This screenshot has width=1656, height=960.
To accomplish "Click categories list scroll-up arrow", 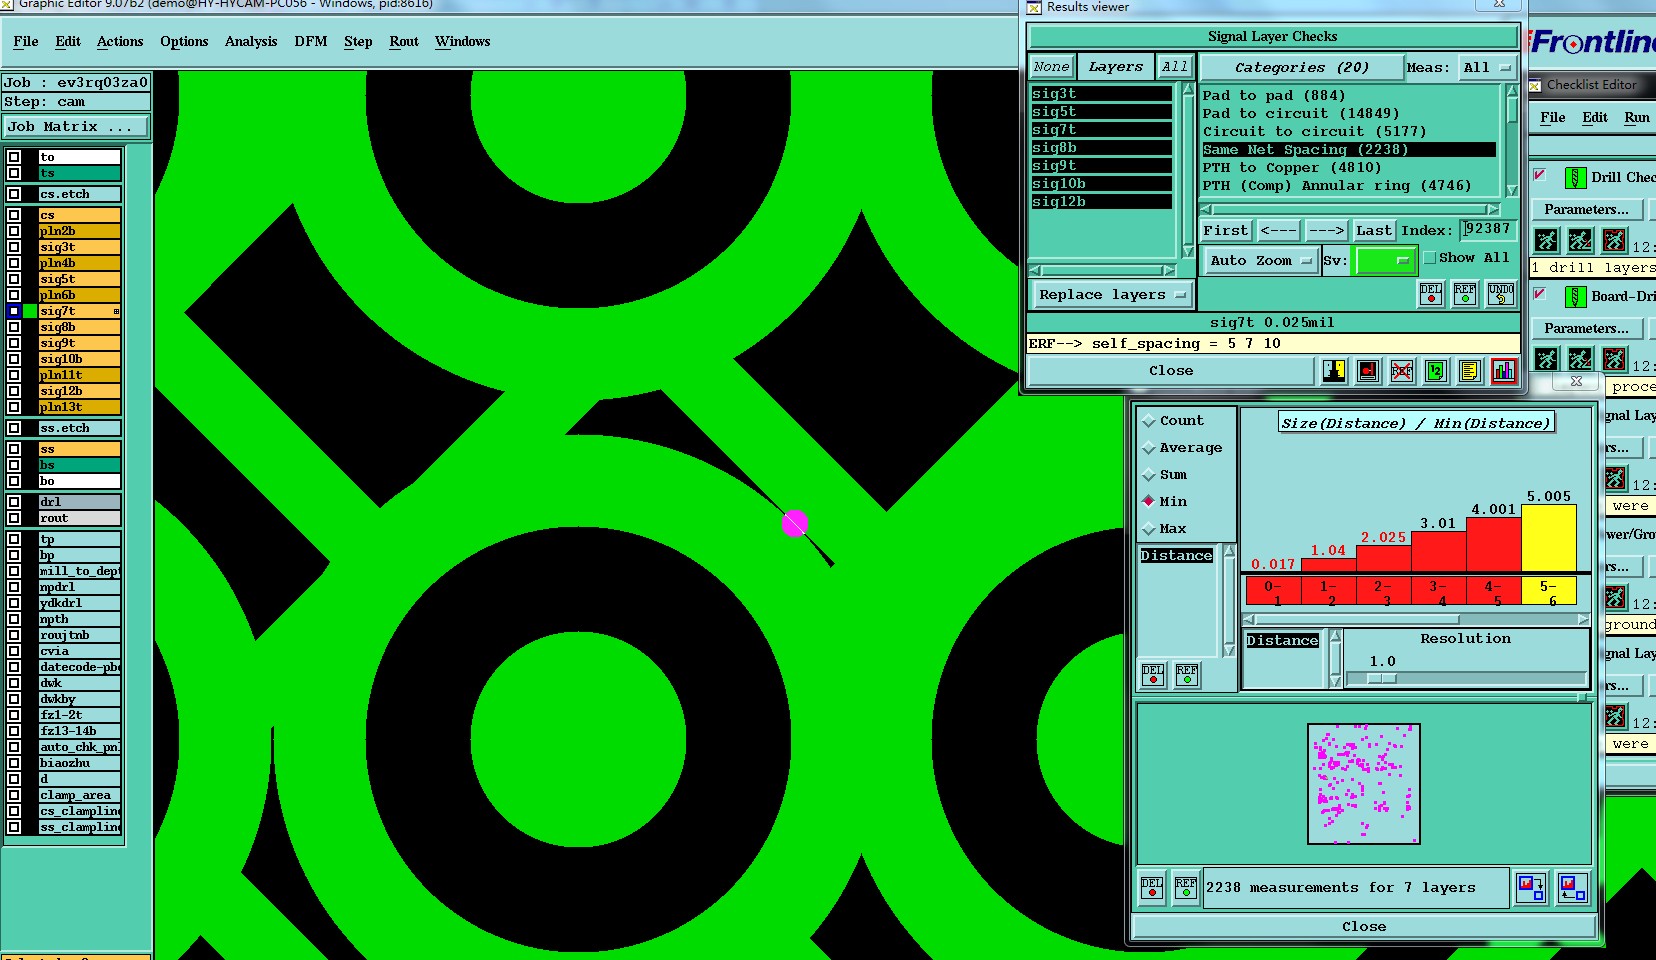I will point(1512,90).
